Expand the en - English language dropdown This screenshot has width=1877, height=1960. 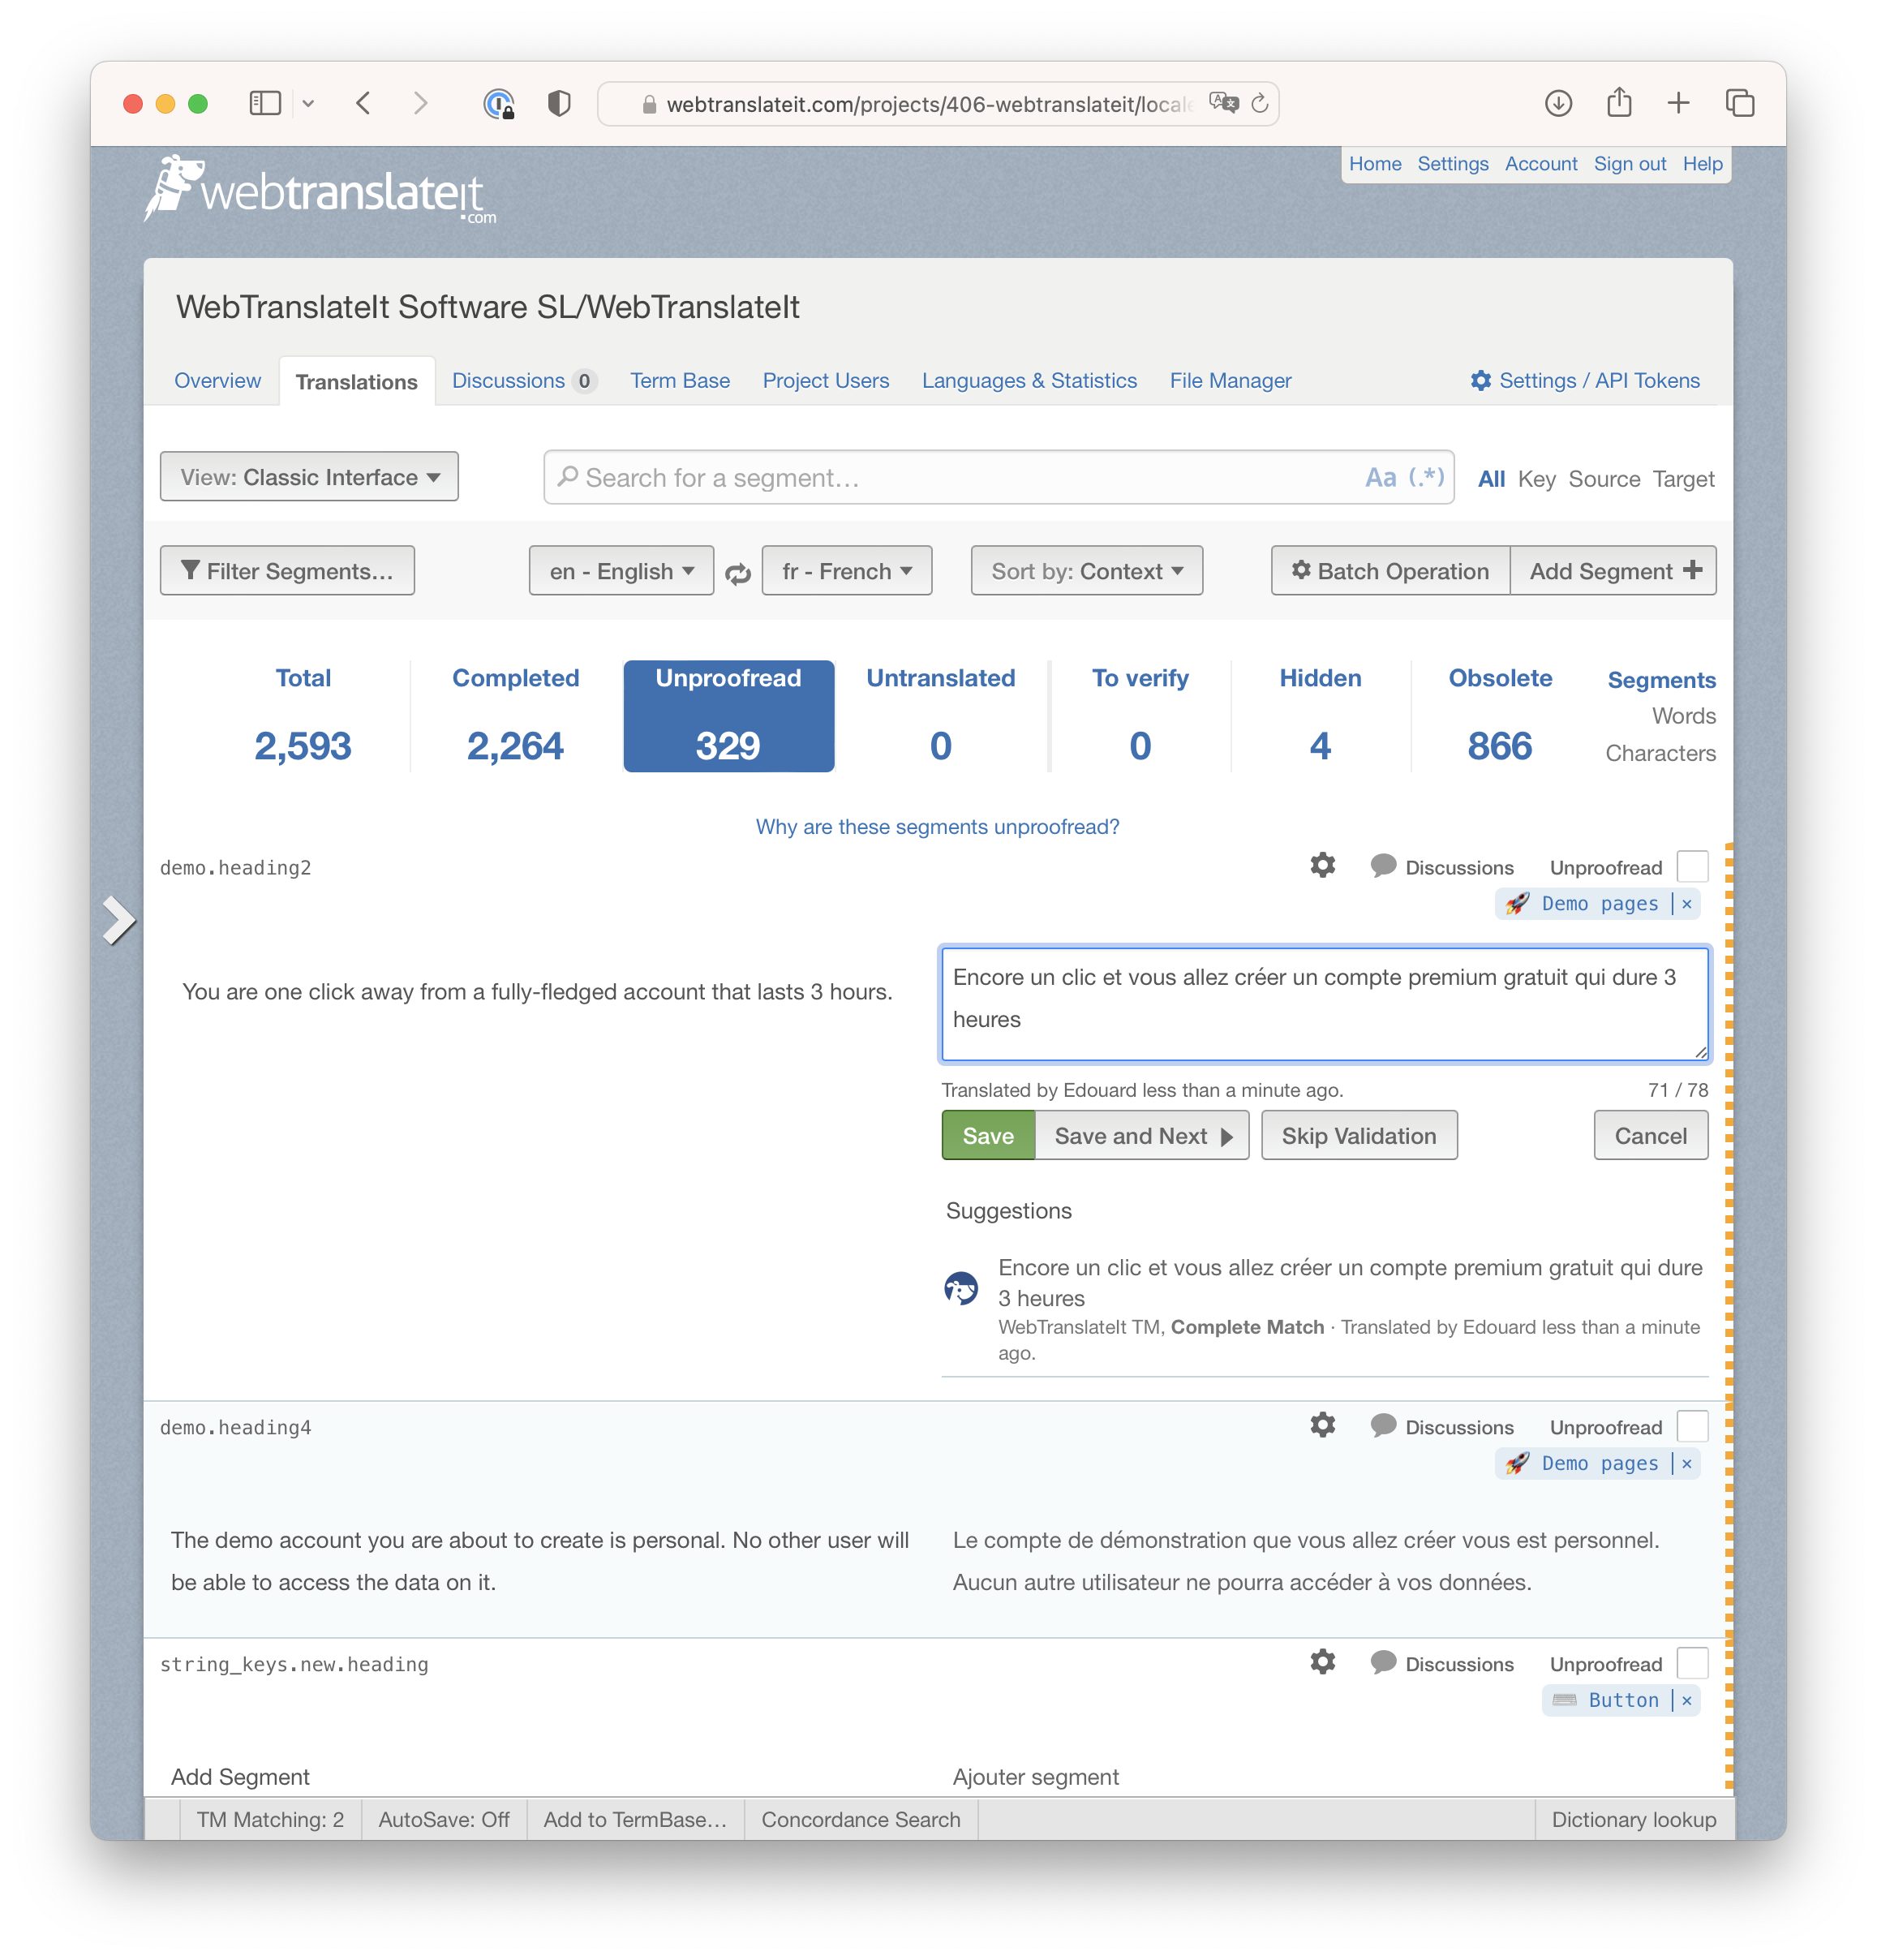tap(617, 570)
